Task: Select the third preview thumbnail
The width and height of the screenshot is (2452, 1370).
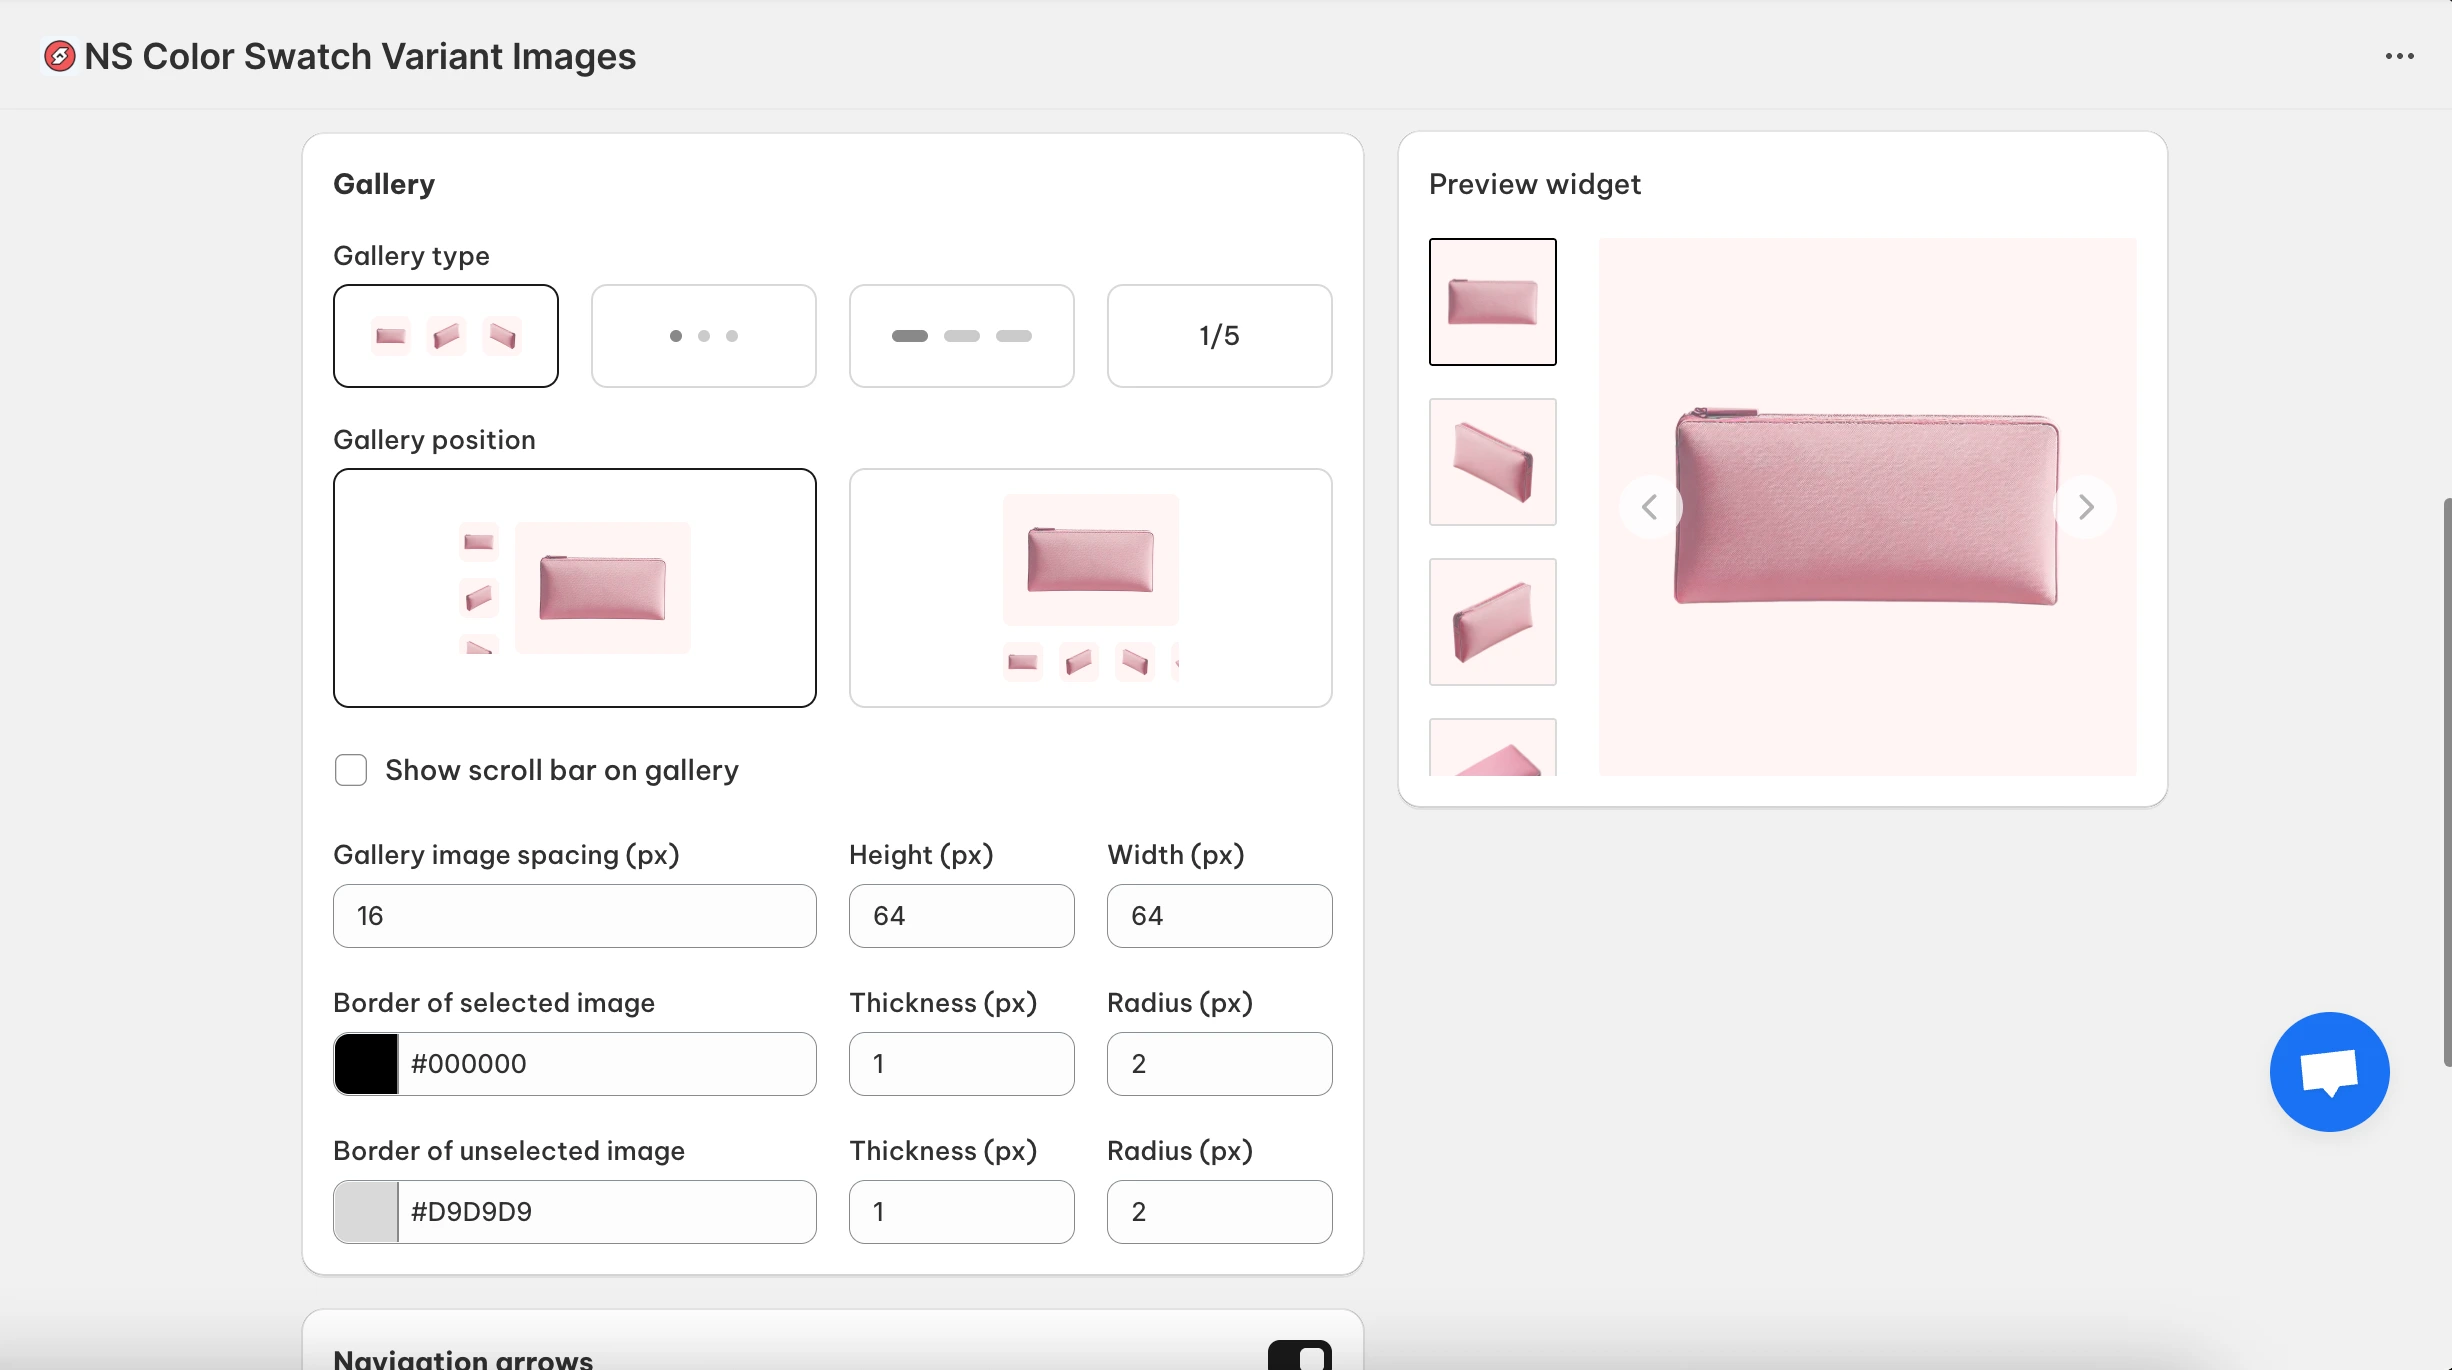Action: click(x=1492, y=622)
